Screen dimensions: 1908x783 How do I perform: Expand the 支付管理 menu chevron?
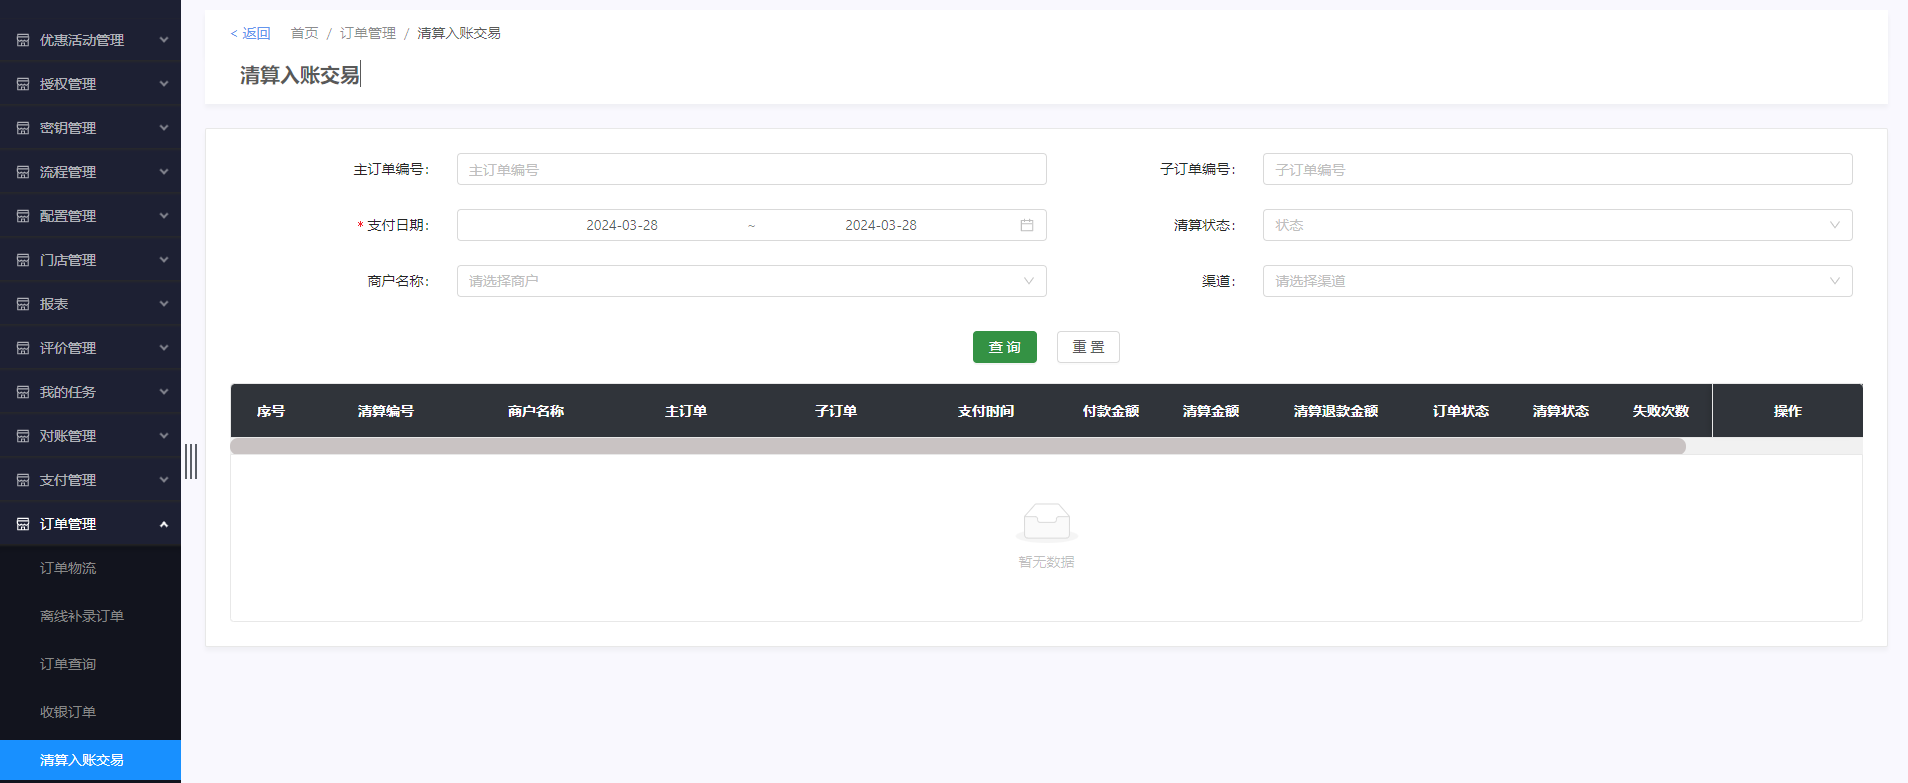(x=164, y=480)
